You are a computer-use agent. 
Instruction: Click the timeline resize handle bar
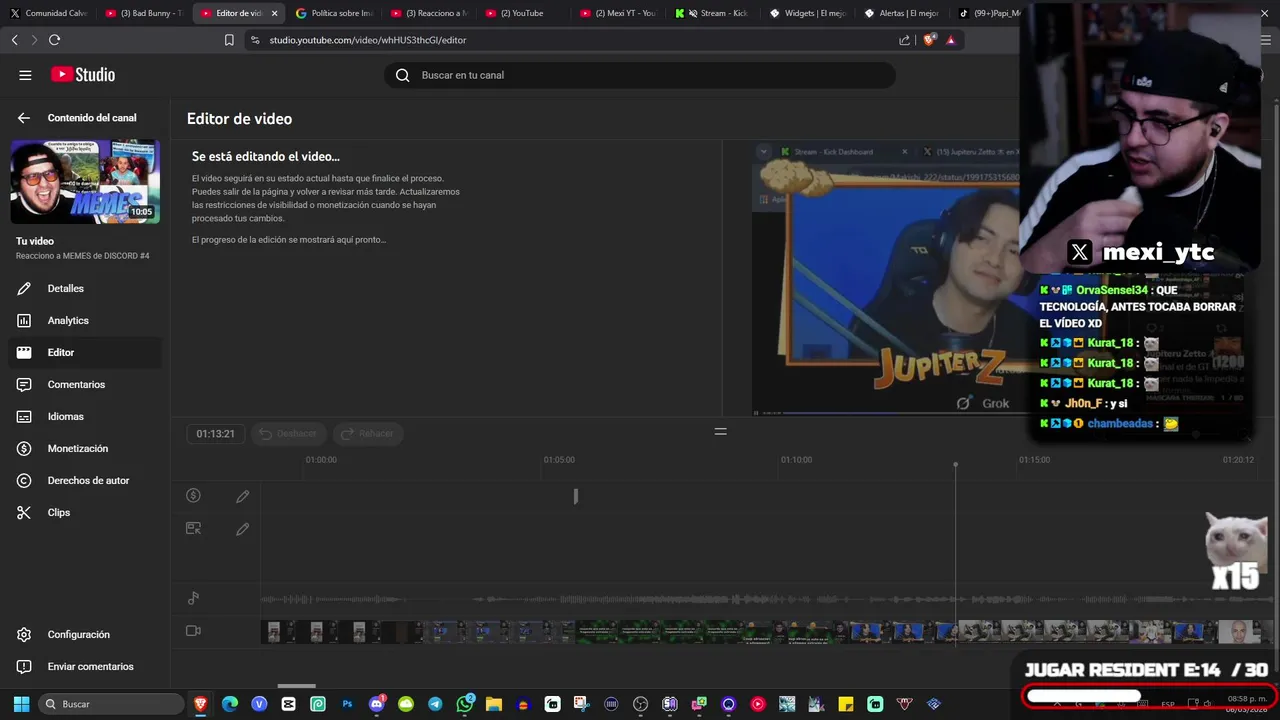coord(720,431)
